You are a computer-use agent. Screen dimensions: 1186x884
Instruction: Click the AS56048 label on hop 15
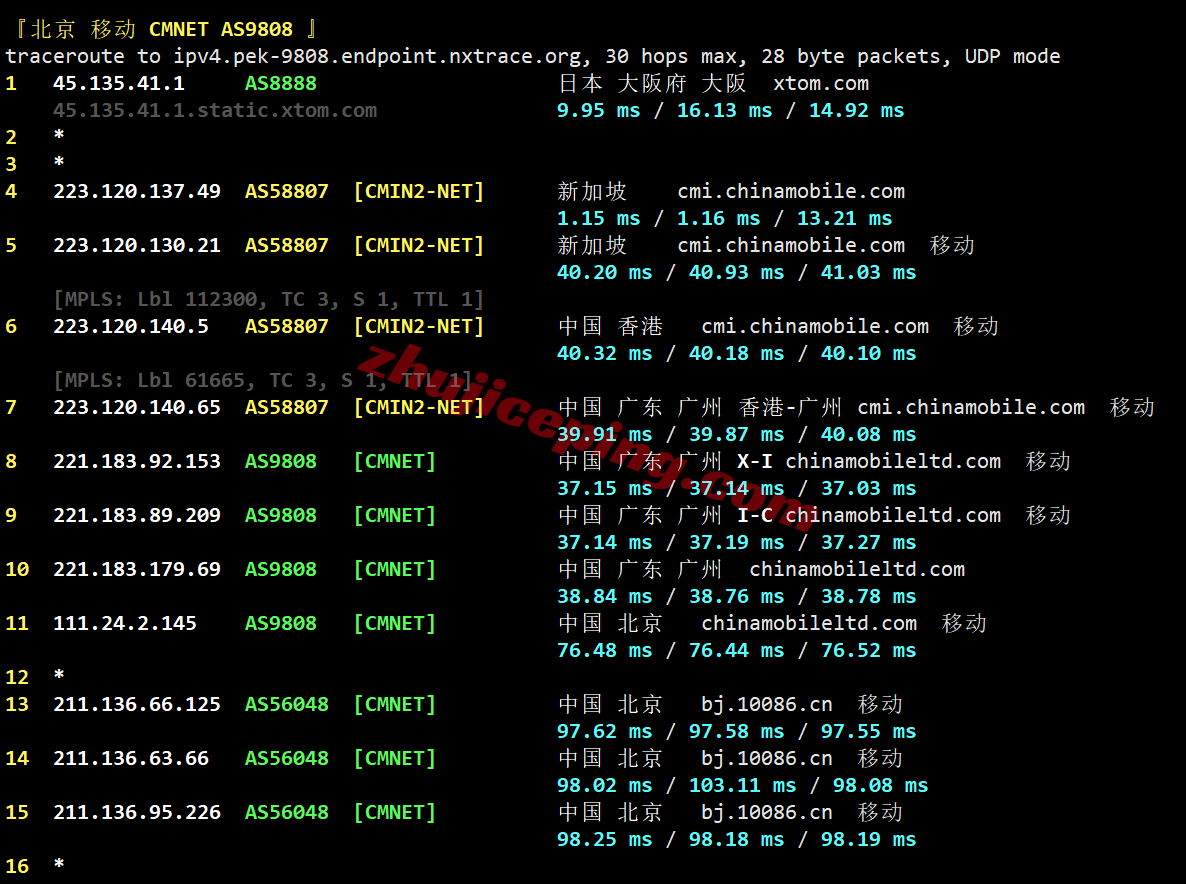pyautogui.click(x=287, y=813)
